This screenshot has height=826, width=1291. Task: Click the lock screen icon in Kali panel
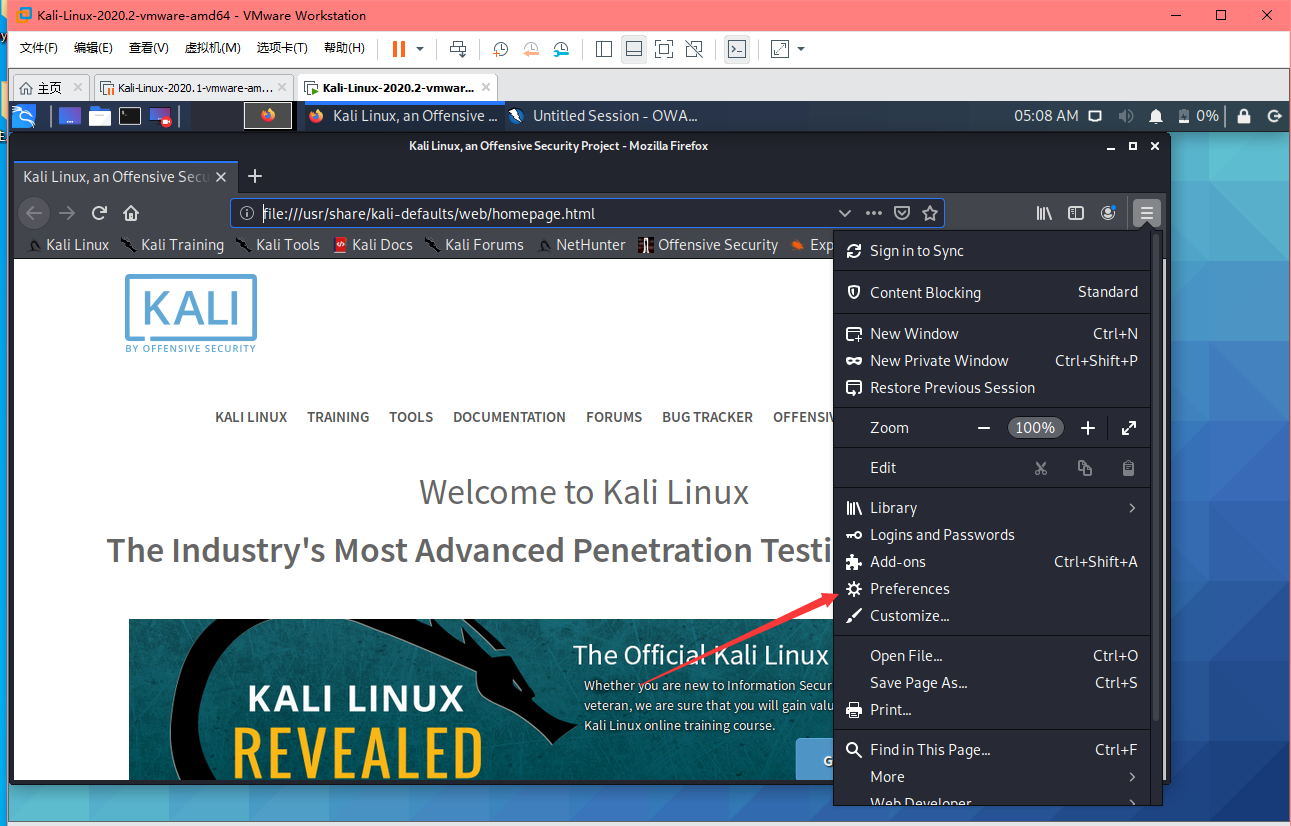coord(1243,116)
